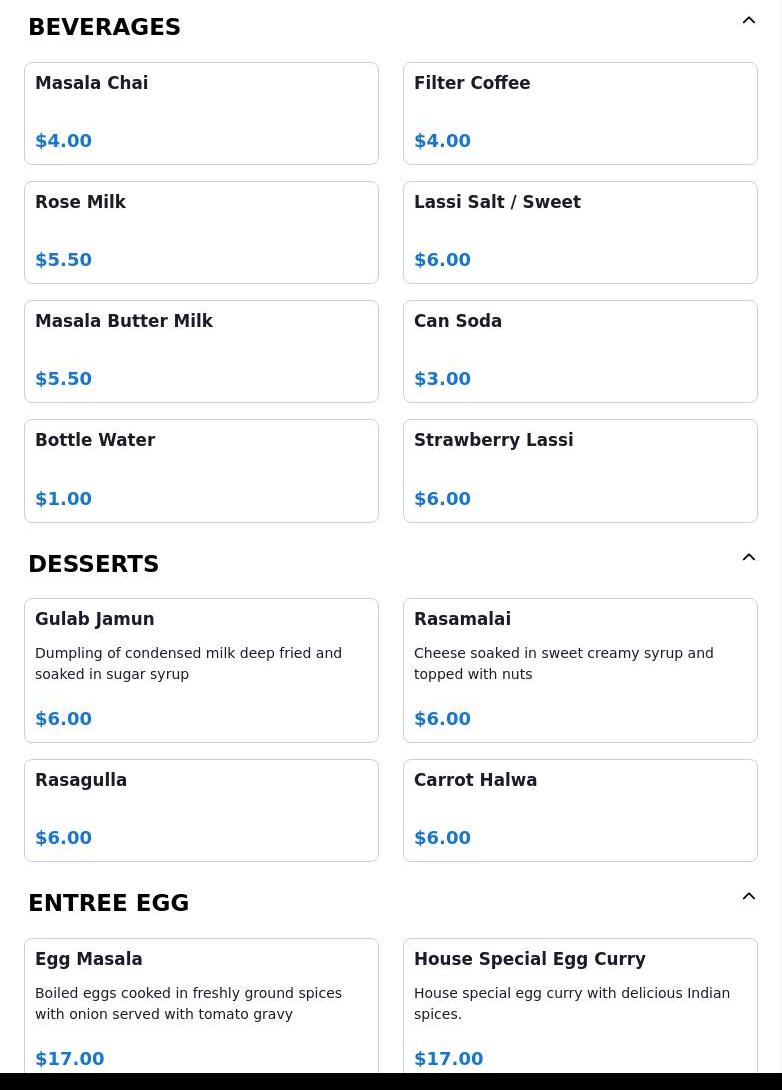Add Bottle Water from the menu
The height and width of the screenshot is (1090, 782).
coord(201,470)
